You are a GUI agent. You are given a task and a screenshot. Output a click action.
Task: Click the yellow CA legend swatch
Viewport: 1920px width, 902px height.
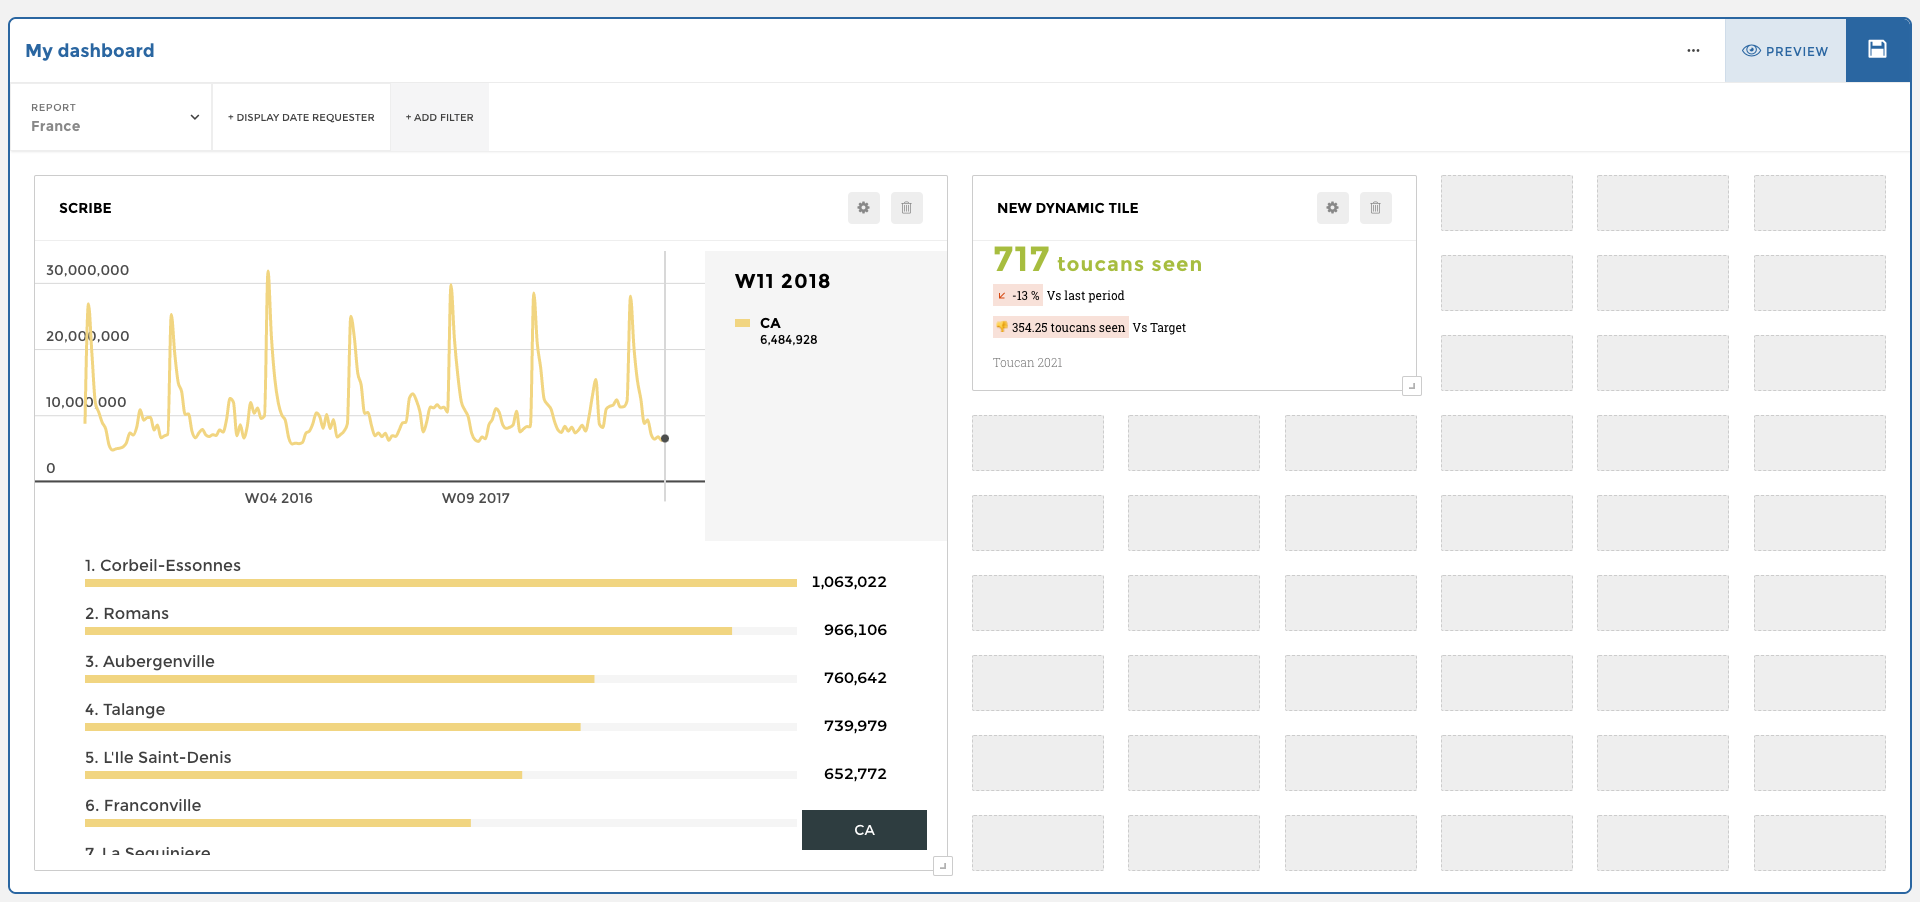[742, 323]
